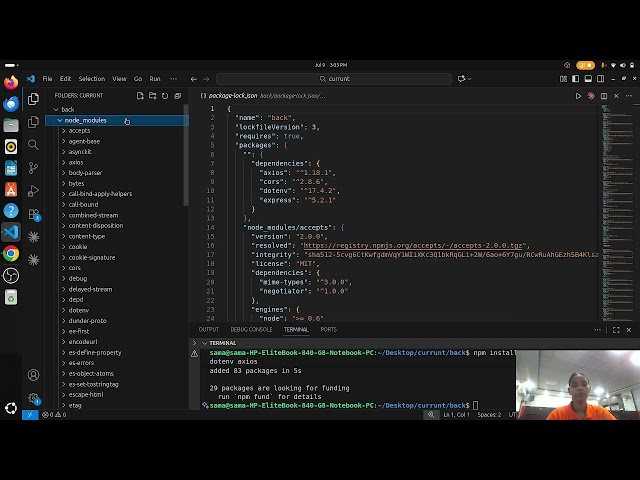This screenshot has width=640, height=480.
Task: Open the File menu
Action: [x=47, y=79]
